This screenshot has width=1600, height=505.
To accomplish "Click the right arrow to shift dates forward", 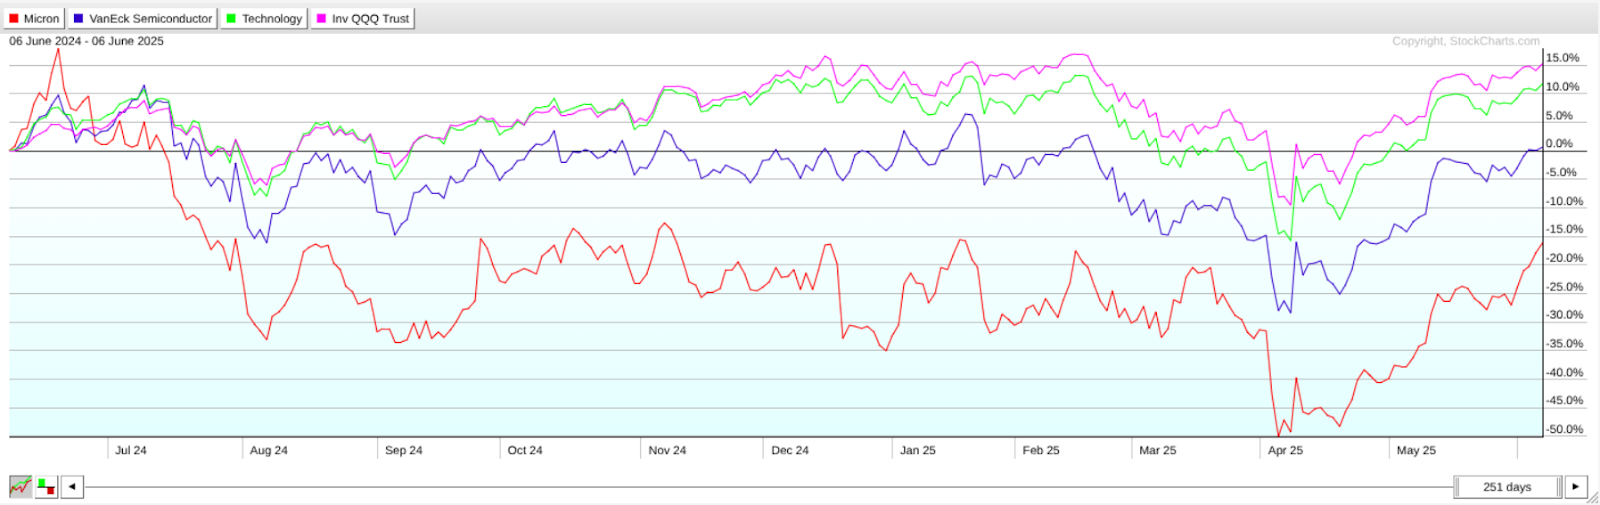I will tap(1576, 487).
